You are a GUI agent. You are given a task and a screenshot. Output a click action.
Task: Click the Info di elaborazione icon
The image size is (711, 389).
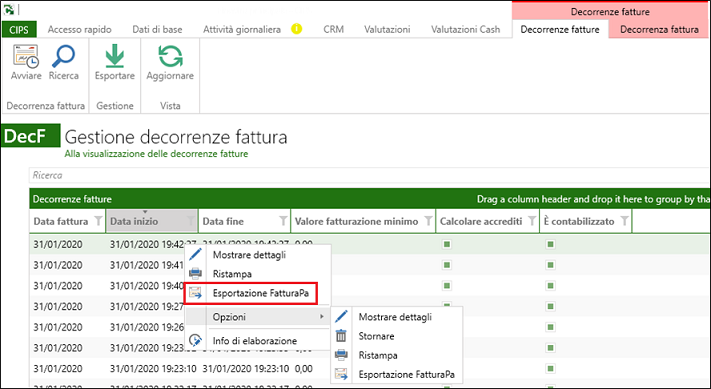pyautogui.click(x=195, y=340)
